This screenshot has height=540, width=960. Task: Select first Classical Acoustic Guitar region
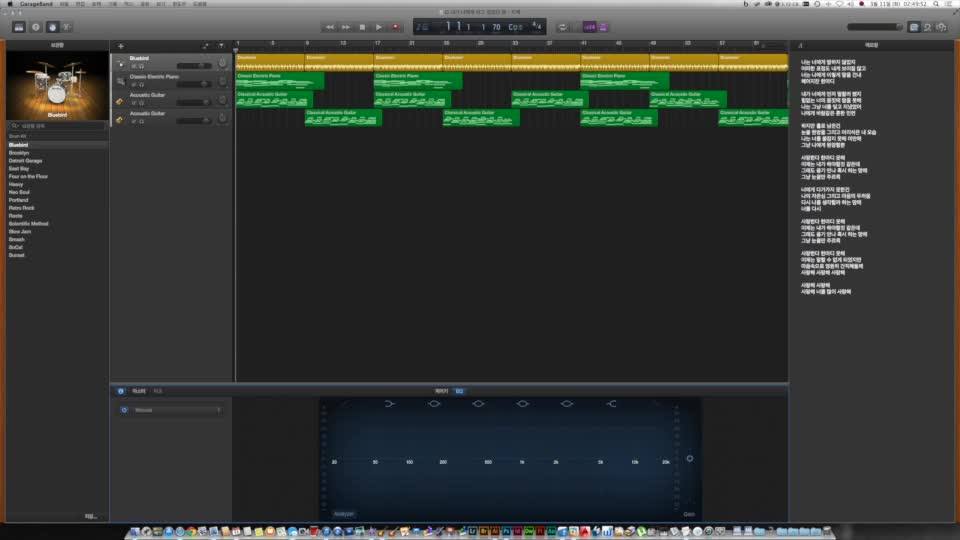[274, 99]
